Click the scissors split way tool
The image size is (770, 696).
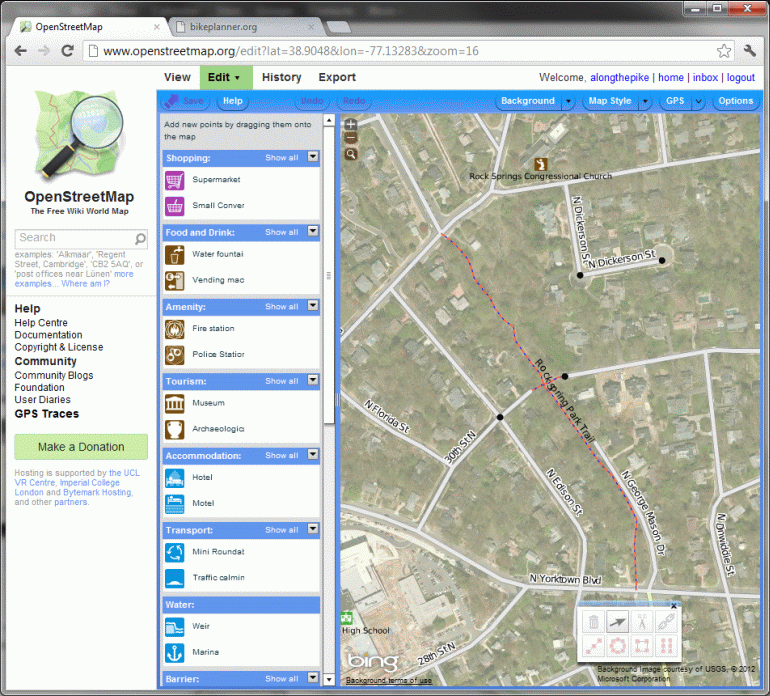(x=641, y=622)
